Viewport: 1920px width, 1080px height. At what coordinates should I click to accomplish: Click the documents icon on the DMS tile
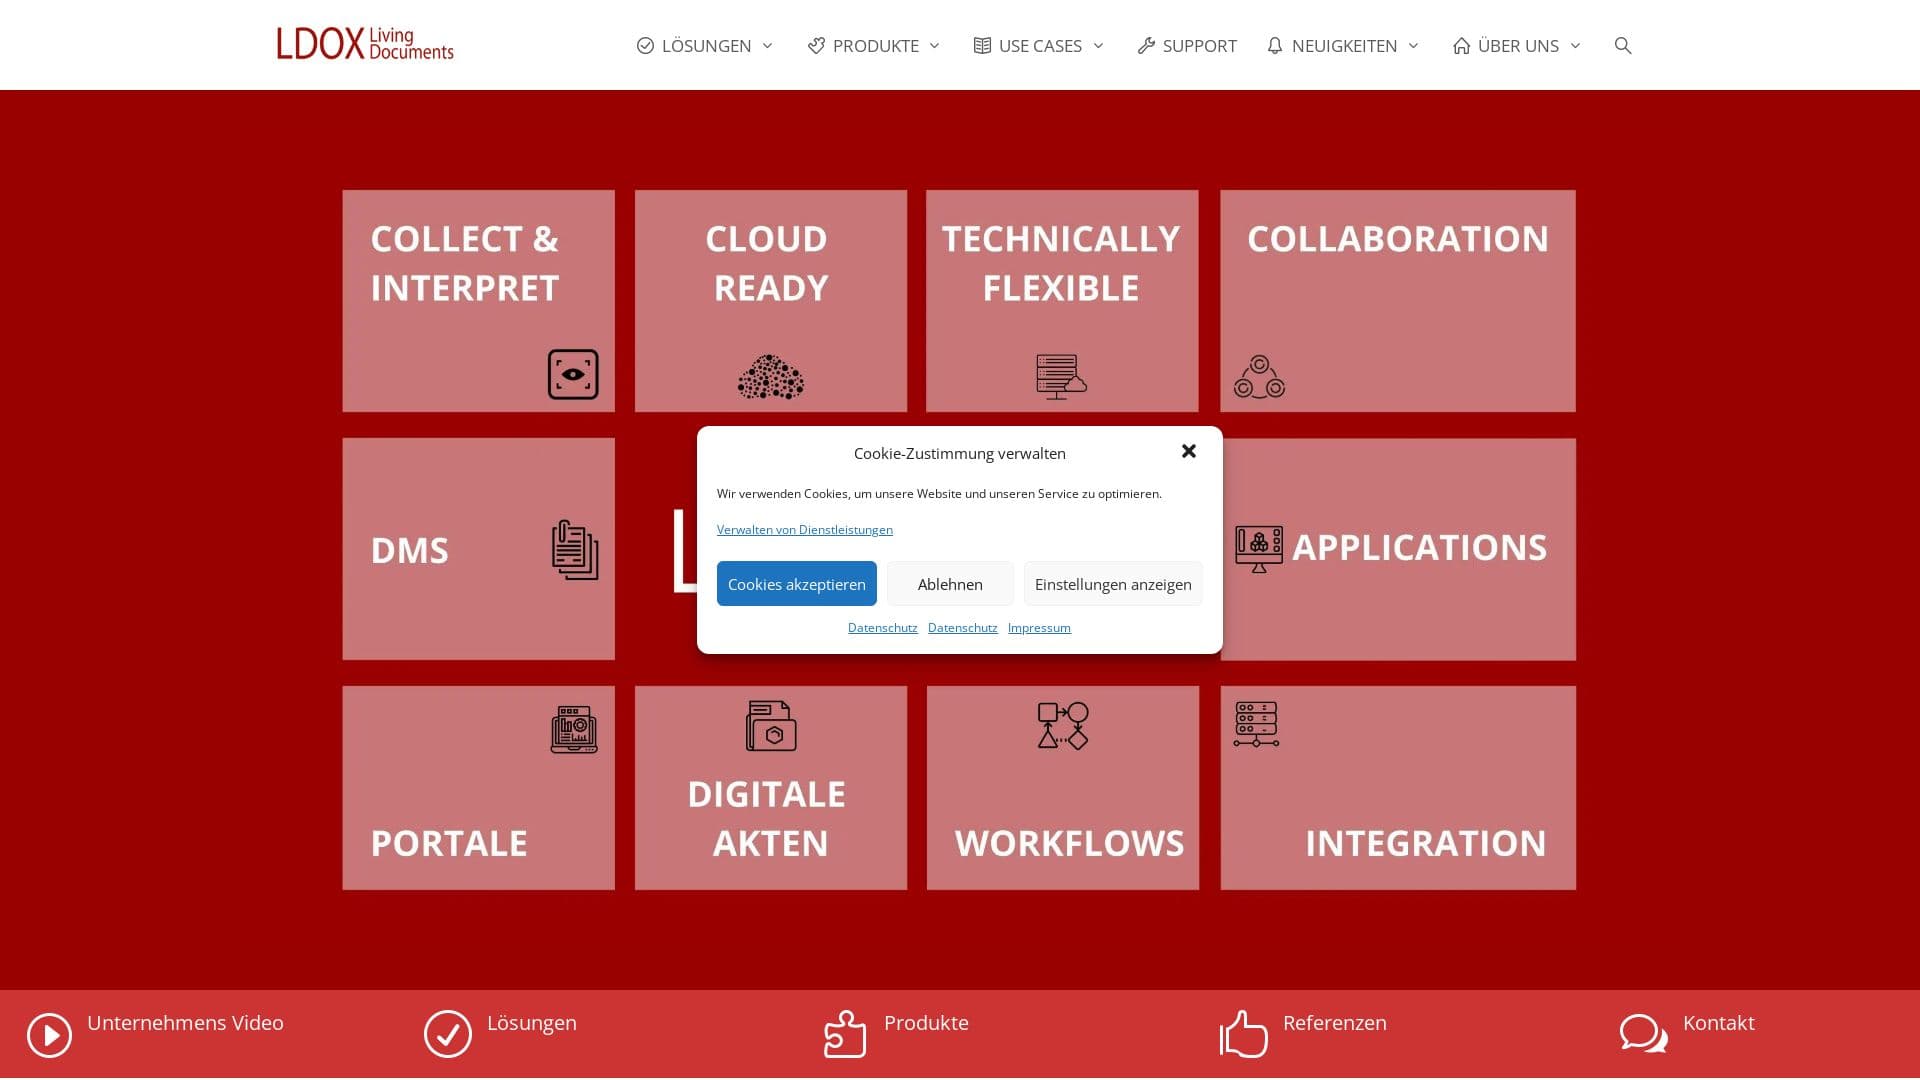pos(574,548)
